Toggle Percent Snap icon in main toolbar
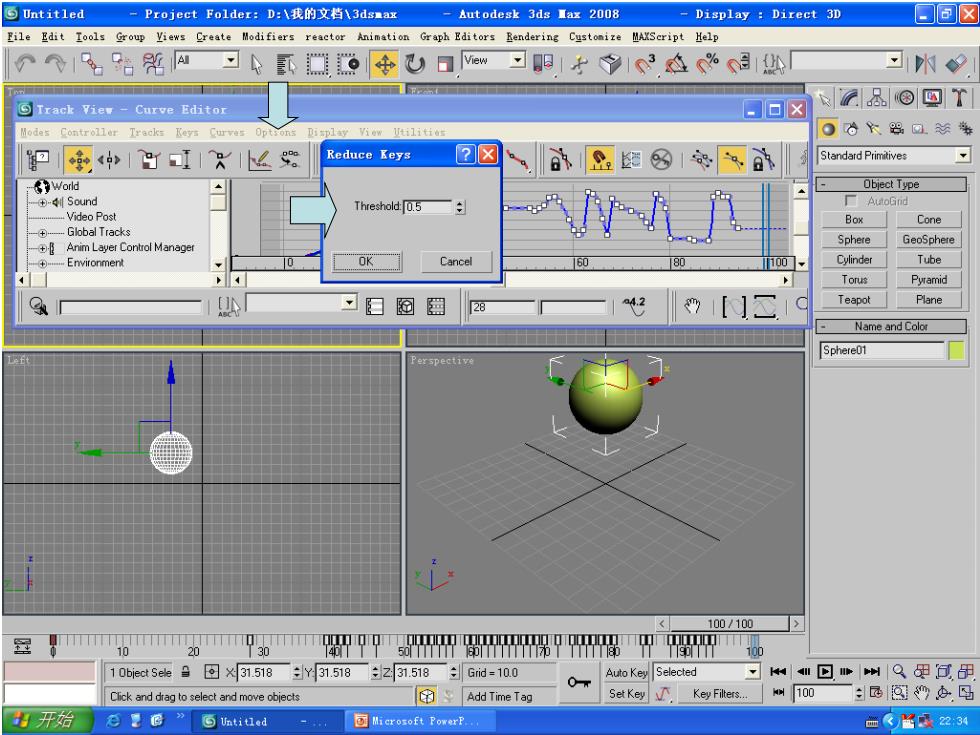The width and height of the screenshot is (980, 735). [707, 63]
